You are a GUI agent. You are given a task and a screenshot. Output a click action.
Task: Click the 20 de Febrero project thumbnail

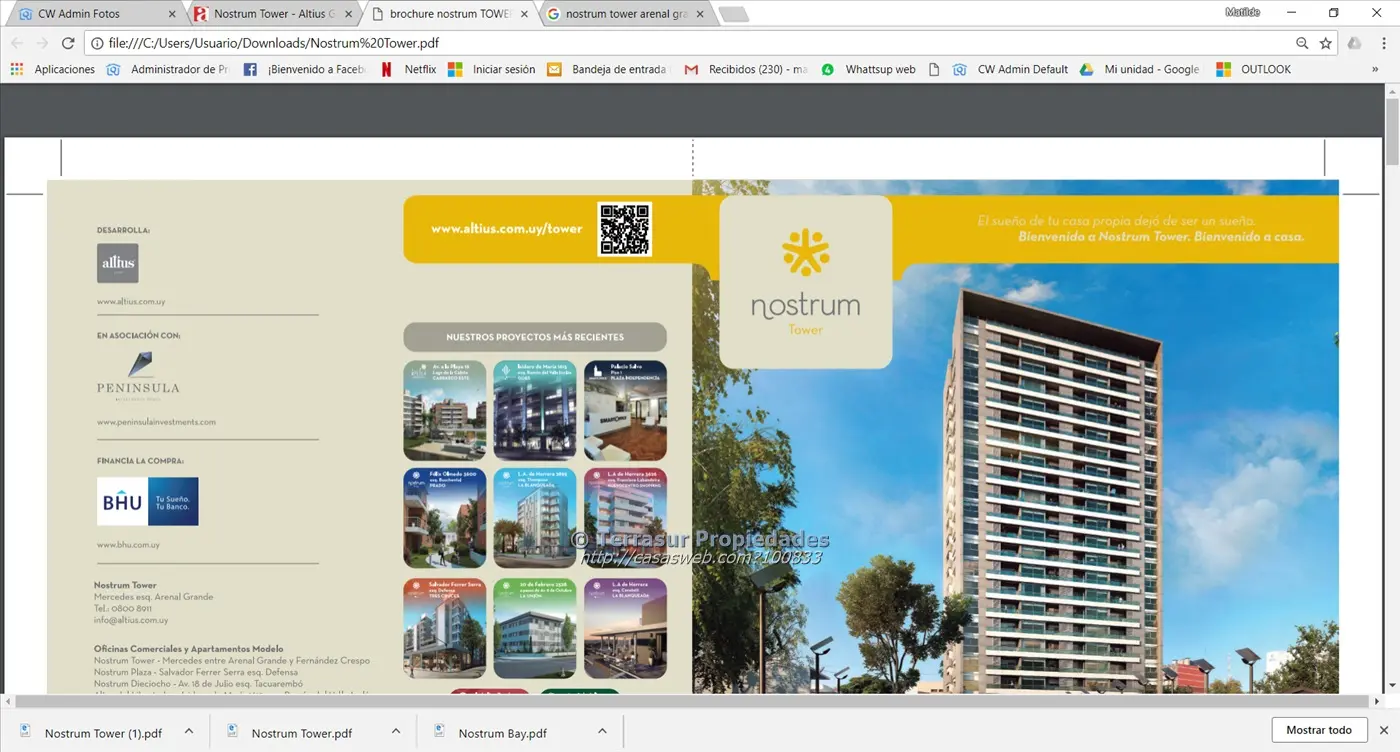[535, 628]
